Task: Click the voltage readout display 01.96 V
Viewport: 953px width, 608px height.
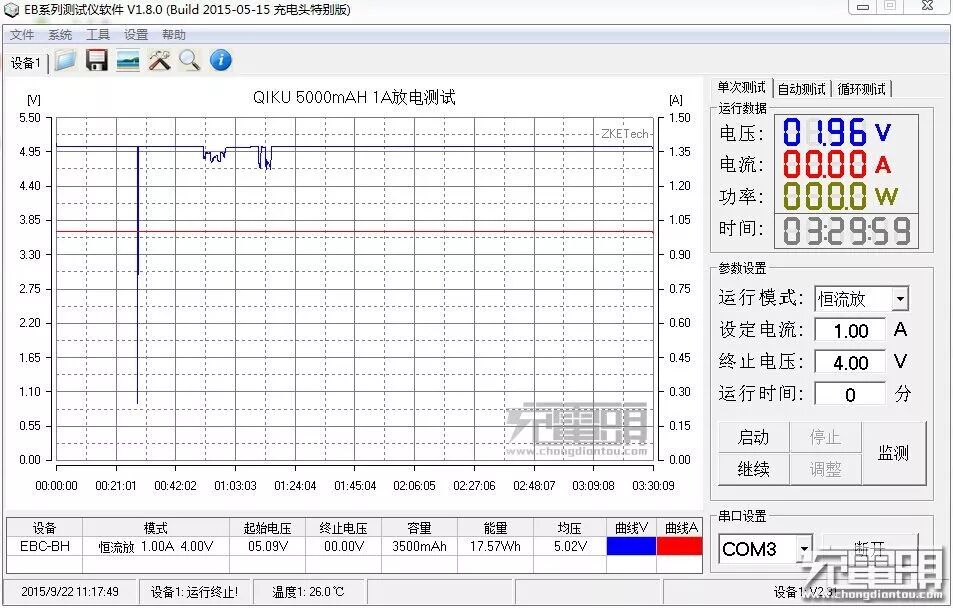Action: pos(837,132)
